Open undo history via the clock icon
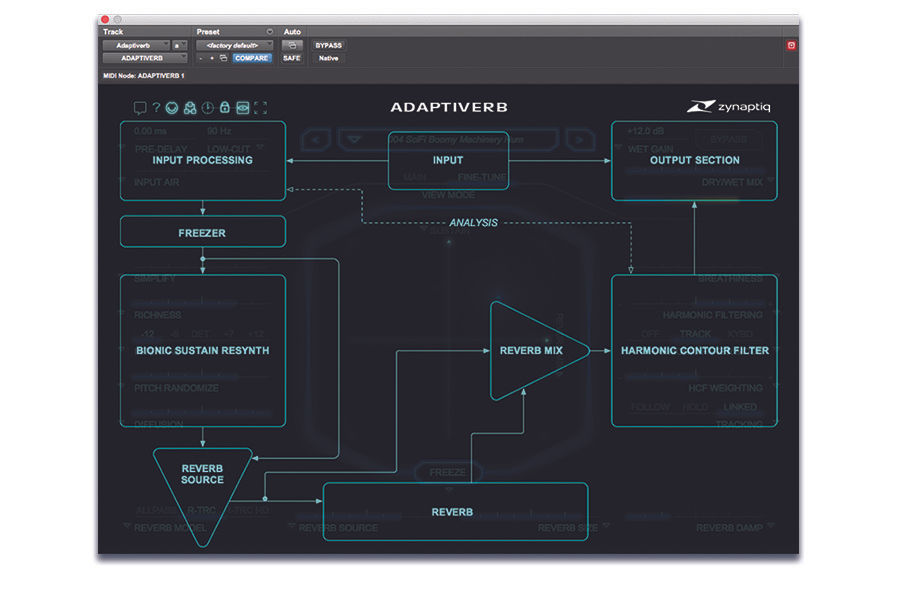Screen dimensions: 900x603 (207, 107)
